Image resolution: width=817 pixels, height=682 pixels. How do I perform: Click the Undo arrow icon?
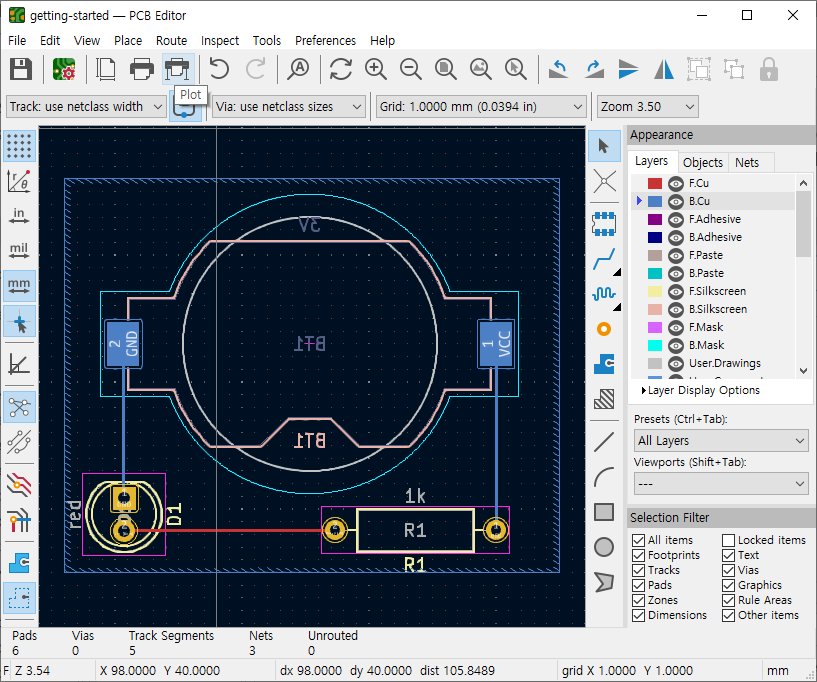pyautogui.click(x=219, y=69)
